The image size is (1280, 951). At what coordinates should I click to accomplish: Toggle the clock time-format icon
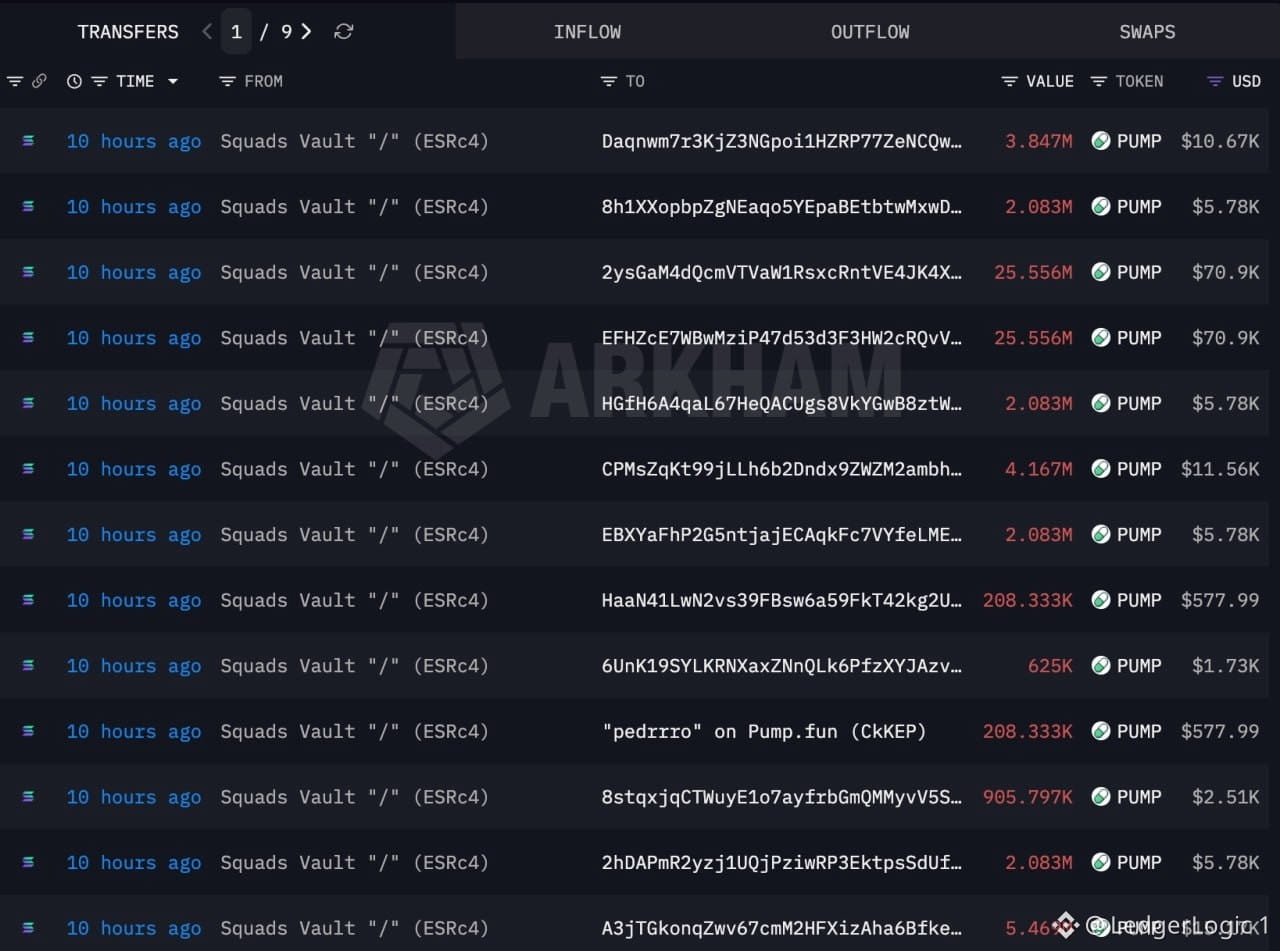point(74,81)
